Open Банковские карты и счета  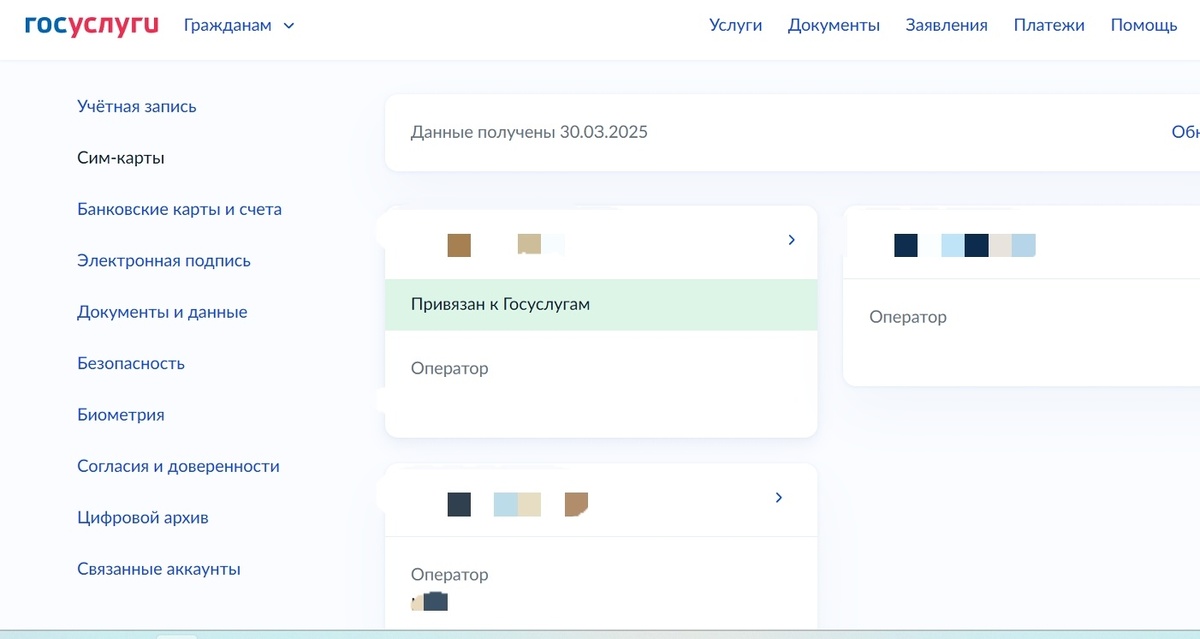(180, 209)
